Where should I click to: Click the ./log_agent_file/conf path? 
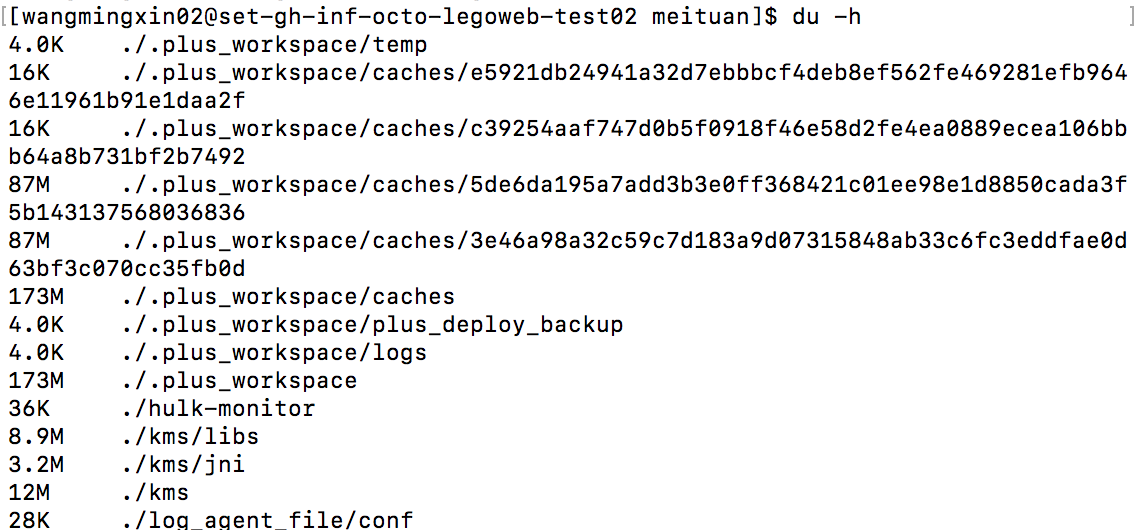(x=266, y=520)
